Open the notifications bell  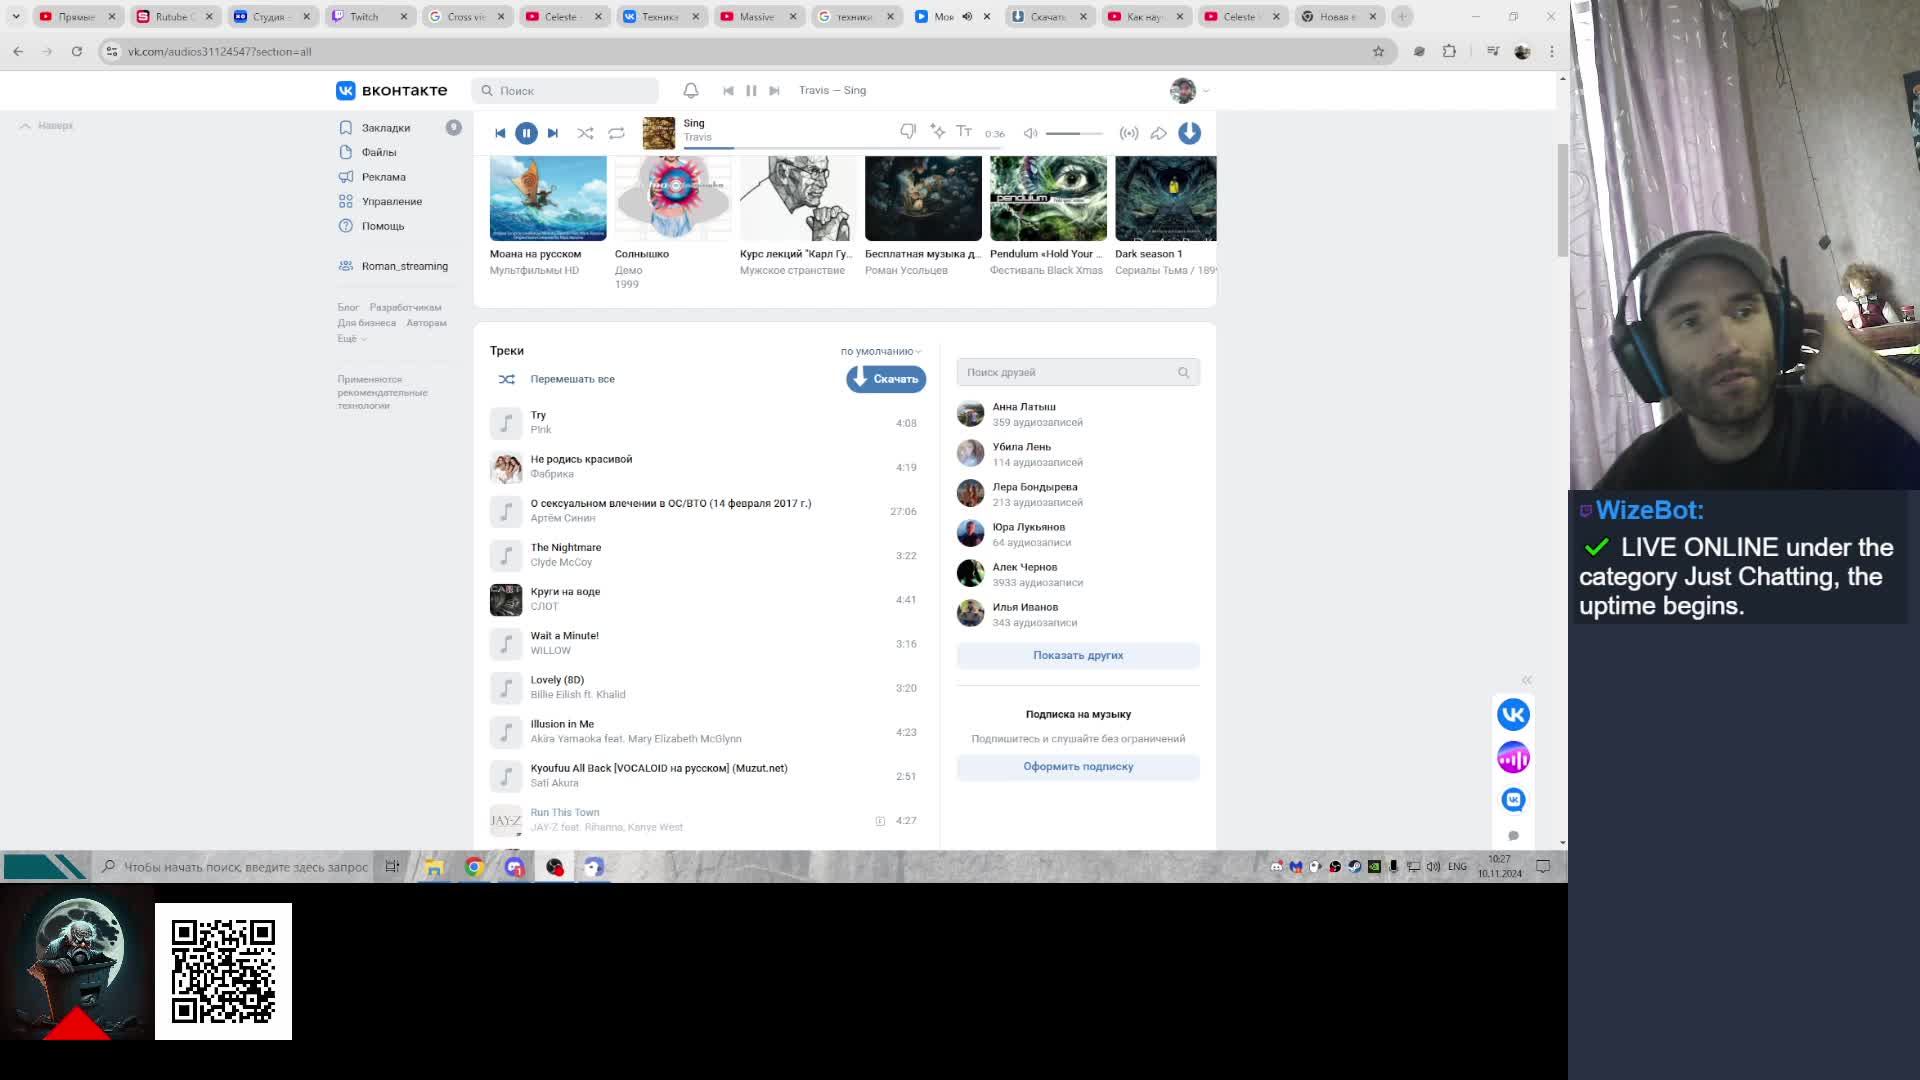tap(691, 90)
